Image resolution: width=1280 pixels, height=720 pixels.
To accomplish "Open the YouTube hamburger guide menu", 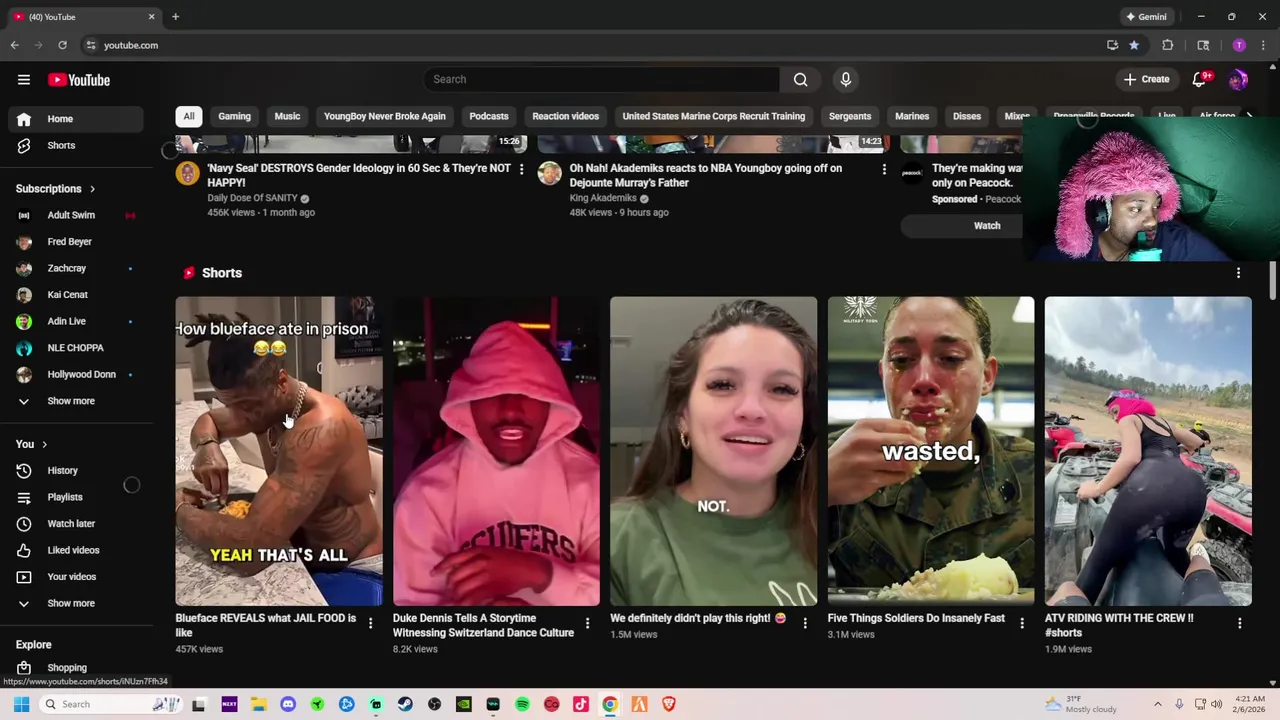I will (x=24, y=80).
